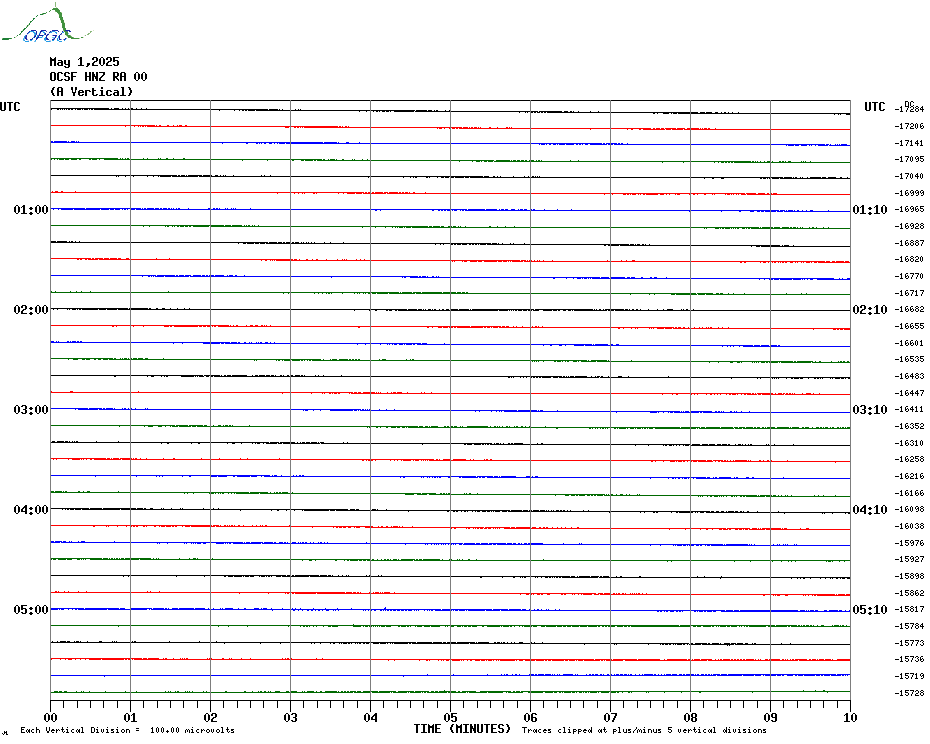Click the DC offset value -16535
The width and height of the screenshot is (930, 744).
click(x=909, y=360)
